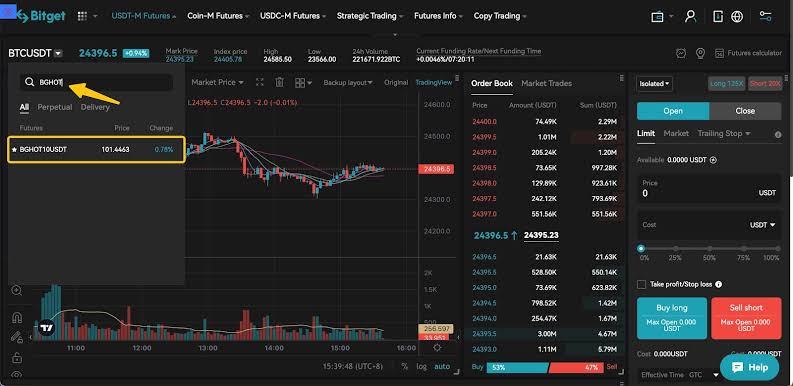
Task: Select the Open position toggle
Action: 673,111
